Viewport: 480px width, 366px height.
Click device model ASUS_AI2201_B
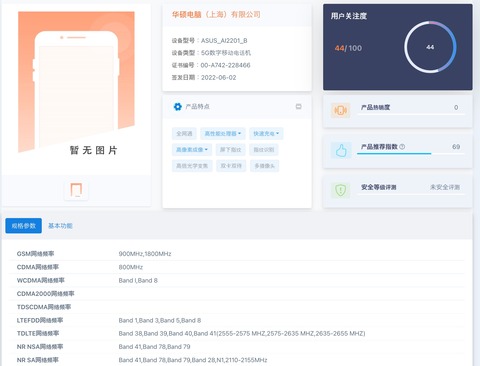click(x=224, y=41)
